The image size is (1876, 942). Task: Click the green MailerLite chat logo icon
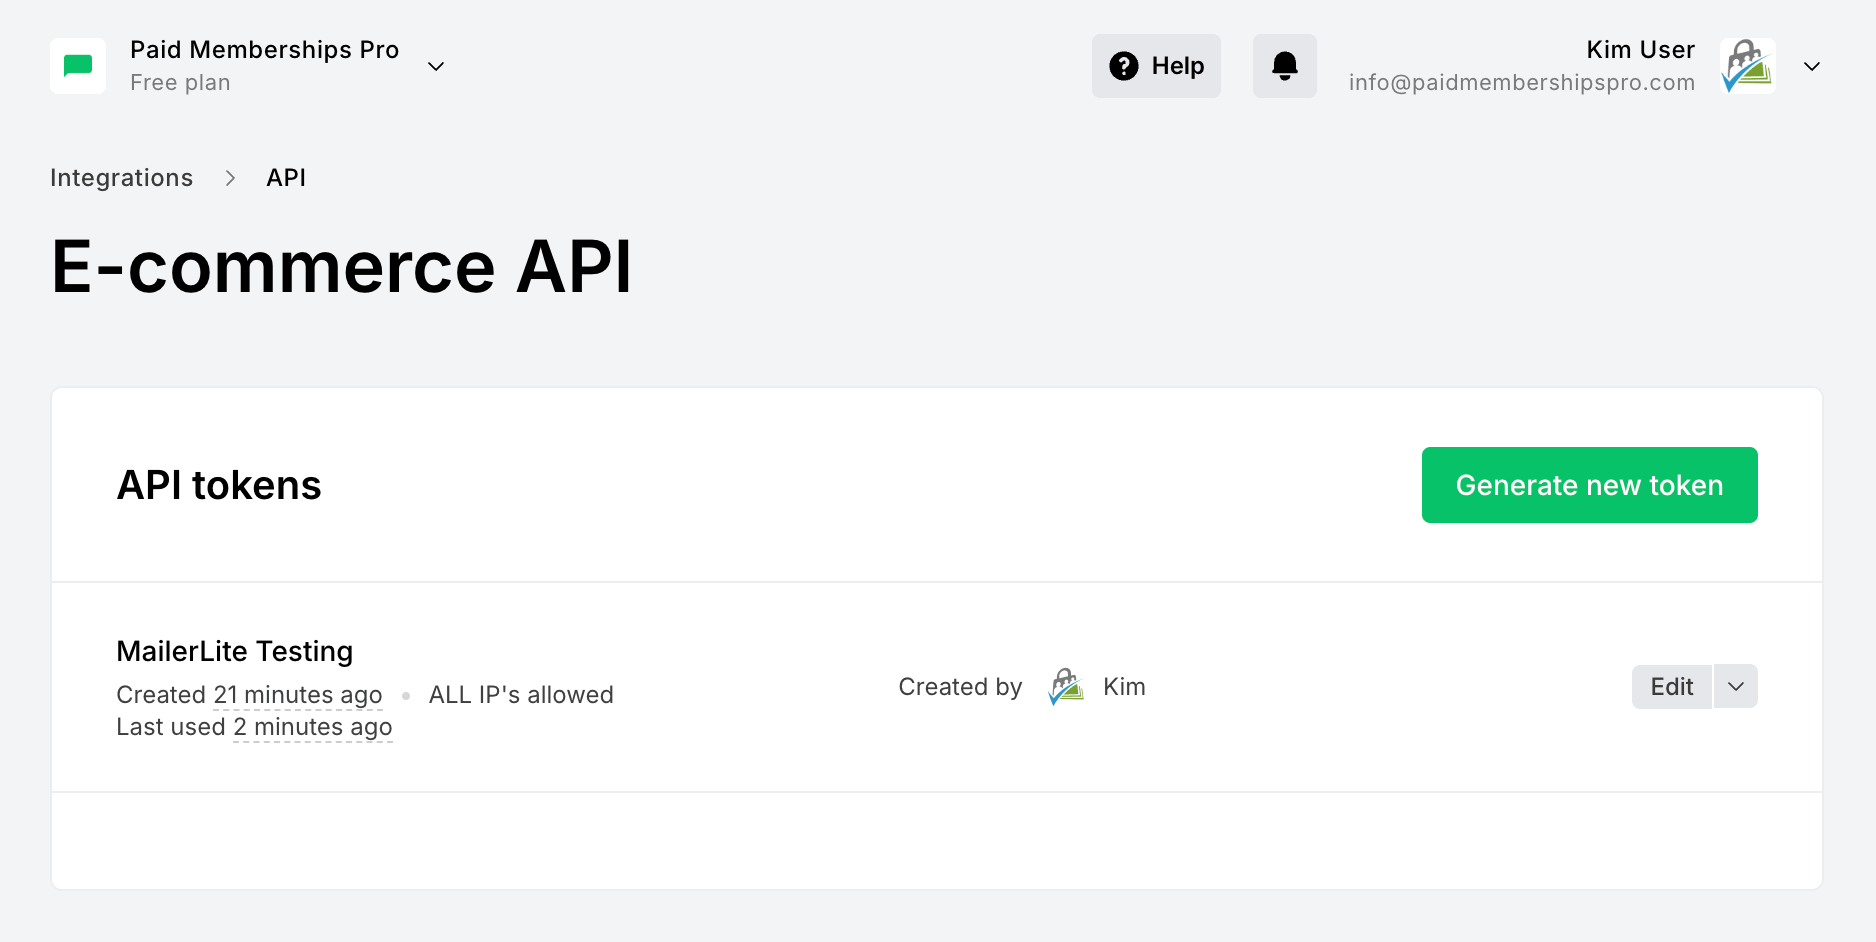coord(78,66)
